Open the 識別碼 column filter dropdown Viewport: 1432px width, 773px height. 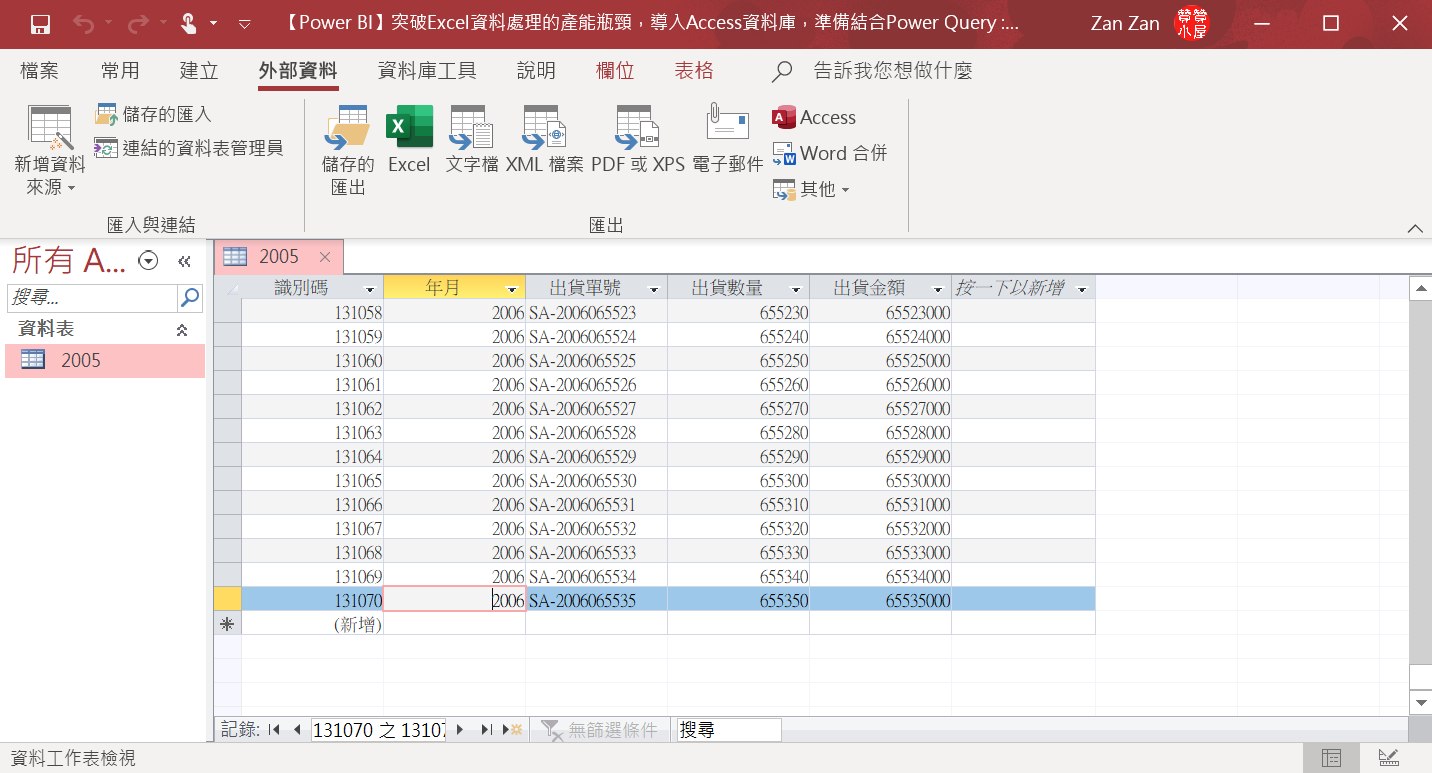(370, 289)
